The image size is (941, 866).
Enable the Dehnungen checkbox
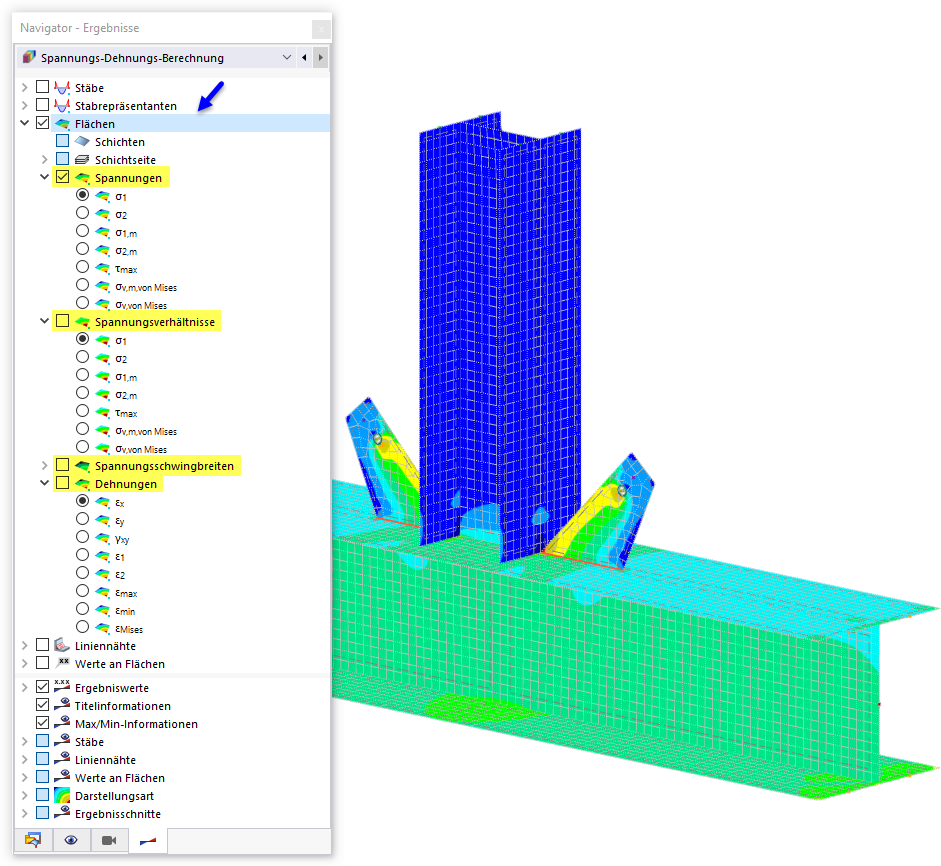click(62, 483)
